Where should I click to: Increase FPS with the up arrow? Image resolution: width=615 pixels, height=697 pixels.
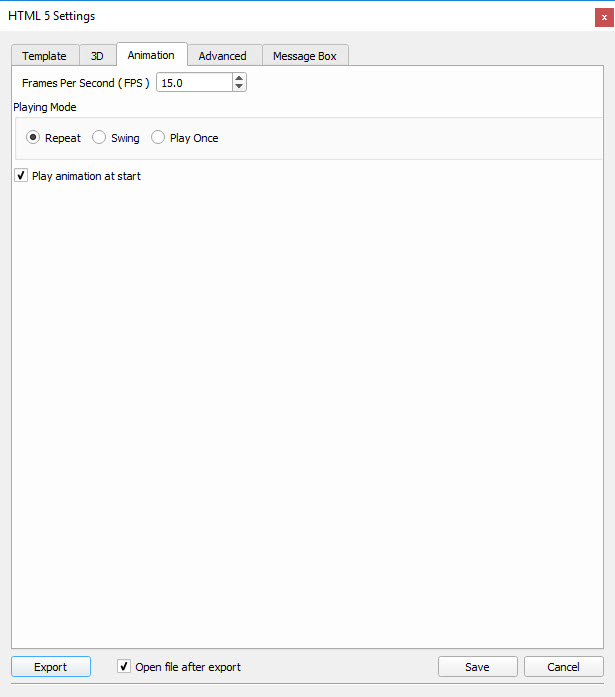[239, 79]
